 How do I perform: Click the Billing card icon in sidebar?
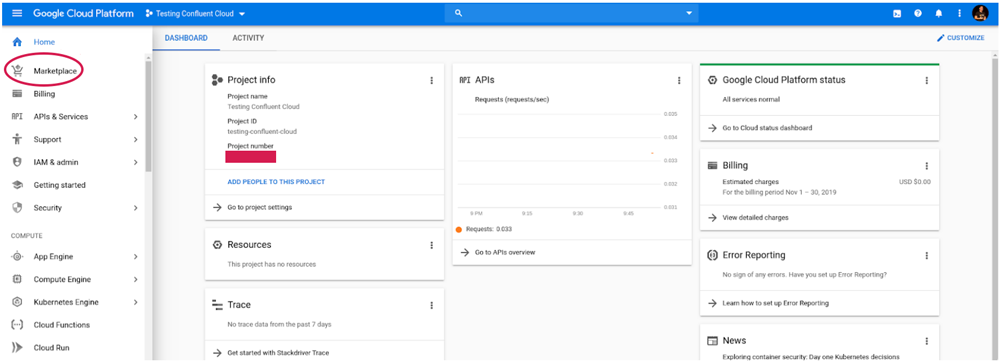(x=17, y=94)
